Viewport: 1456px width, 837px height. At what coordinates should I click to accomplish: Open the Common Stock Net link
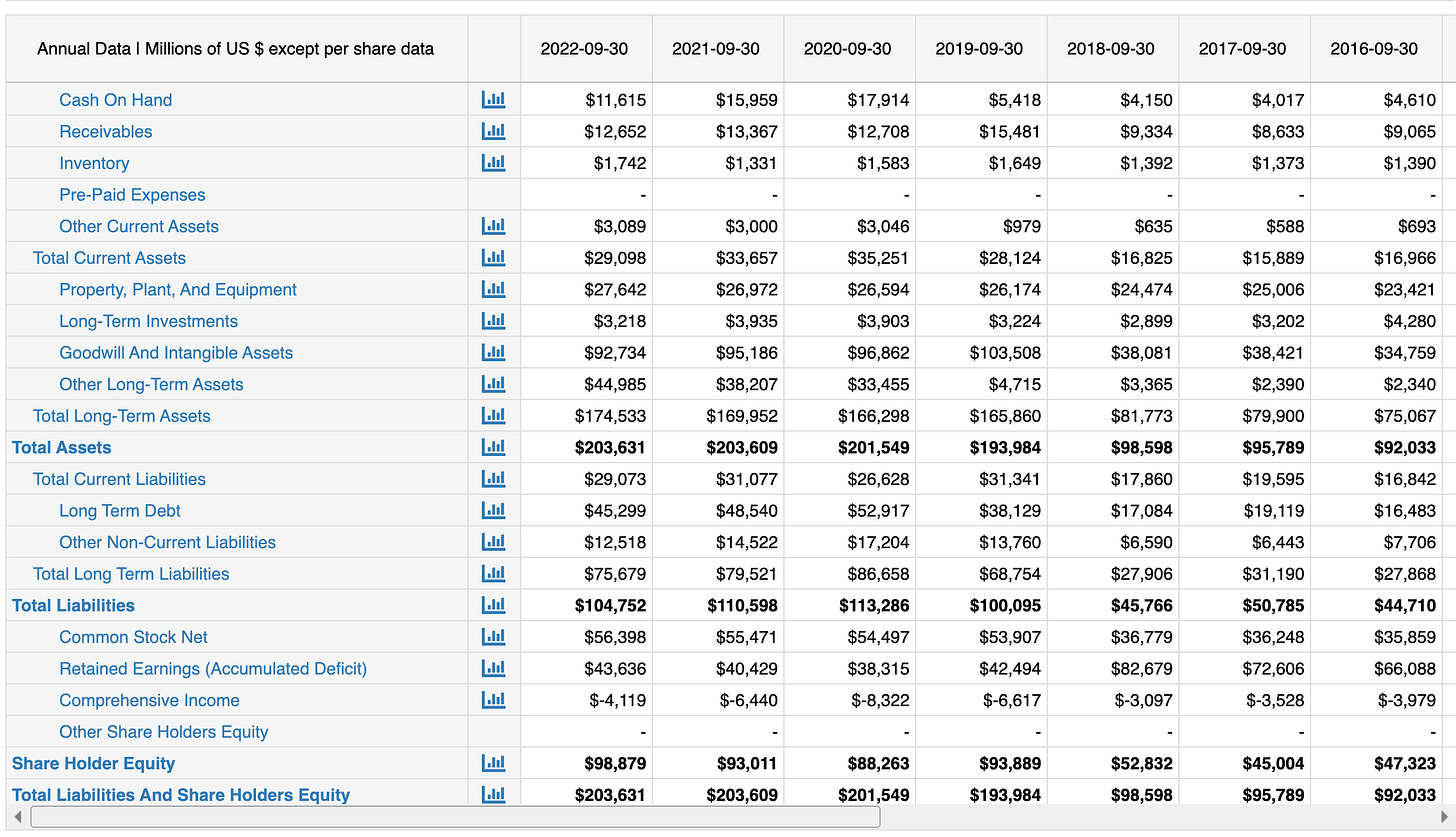pos(133,637)
